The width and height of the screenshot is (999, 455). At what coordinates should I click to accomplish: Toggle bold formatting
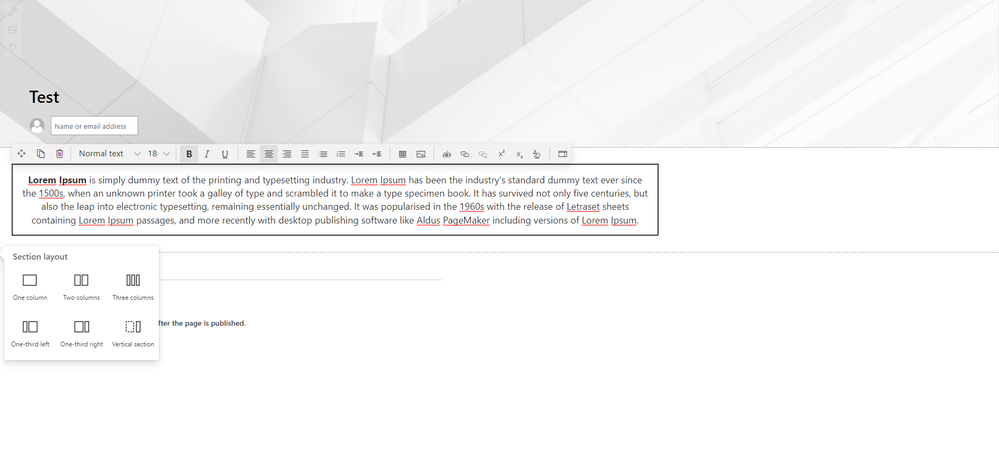click(189, 154)
